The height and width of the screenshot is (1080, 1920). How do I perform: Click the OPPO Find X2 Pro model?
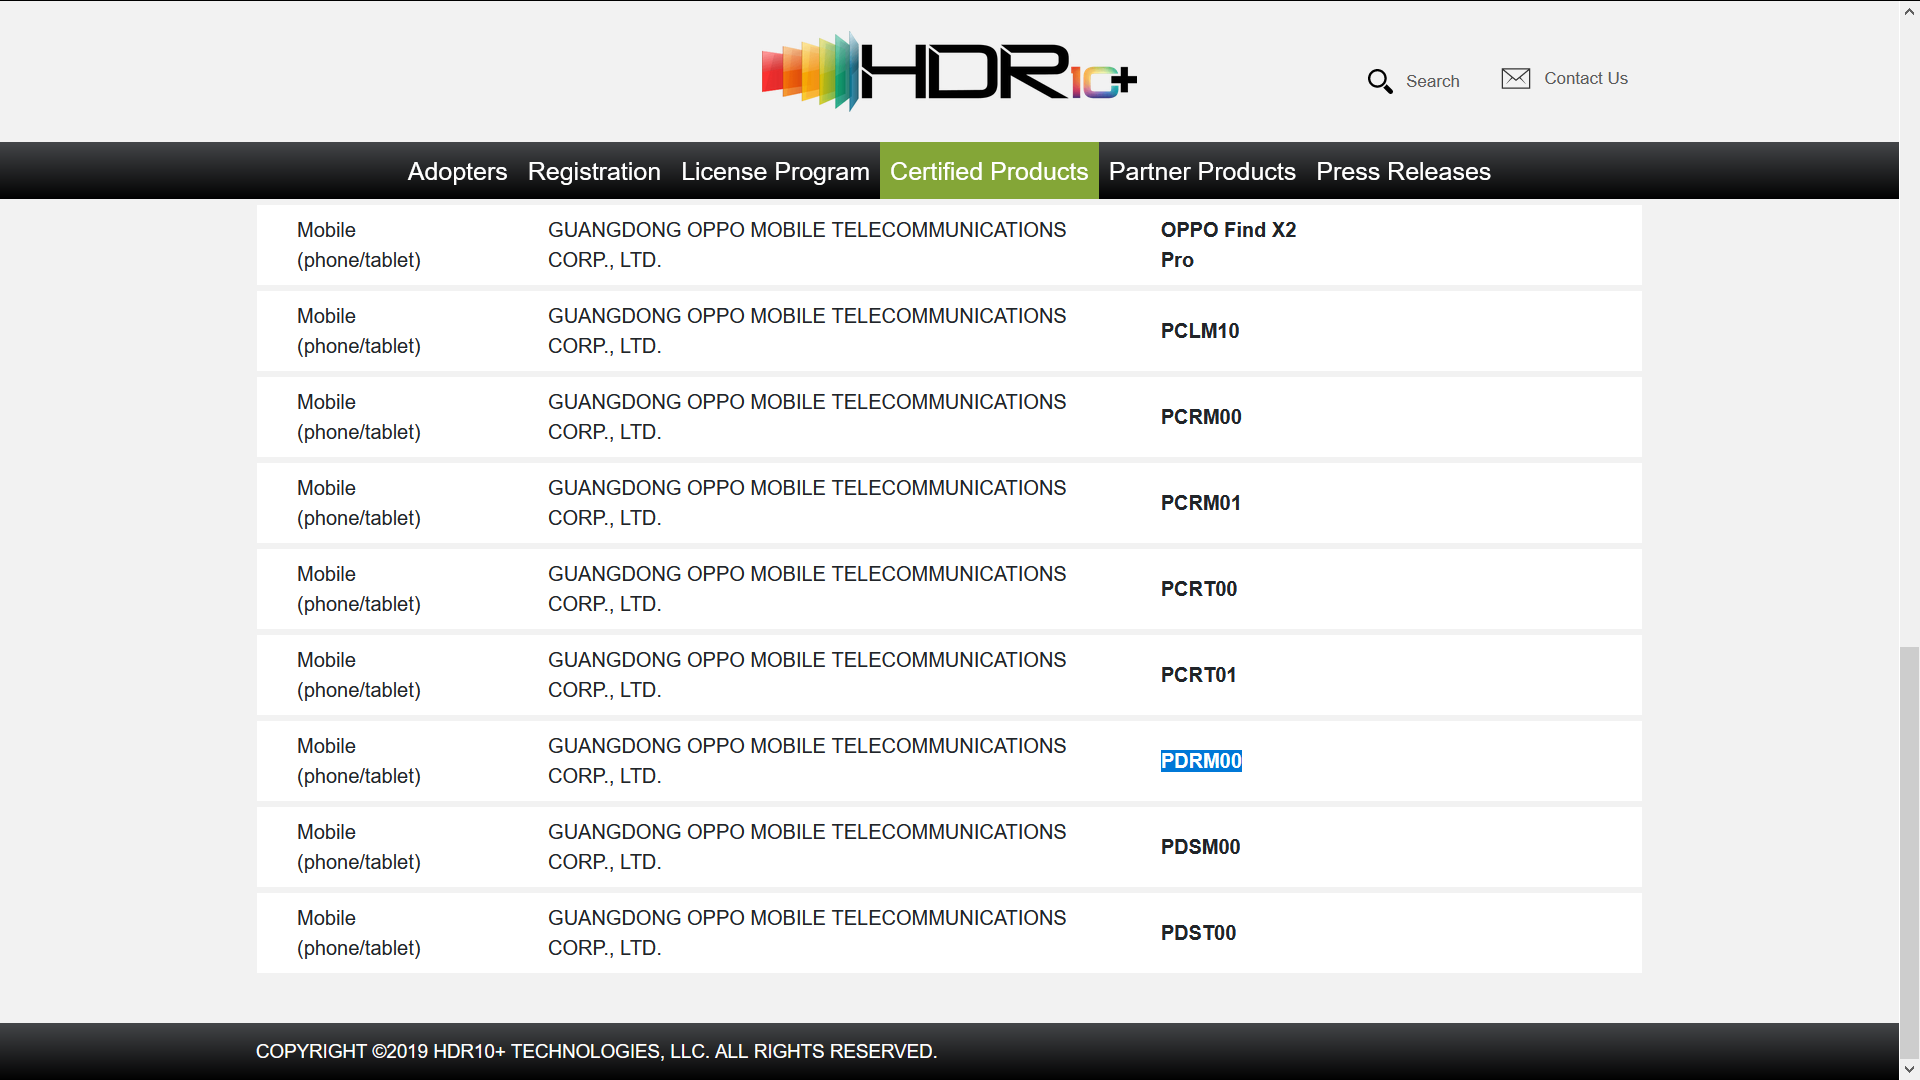1228,245
